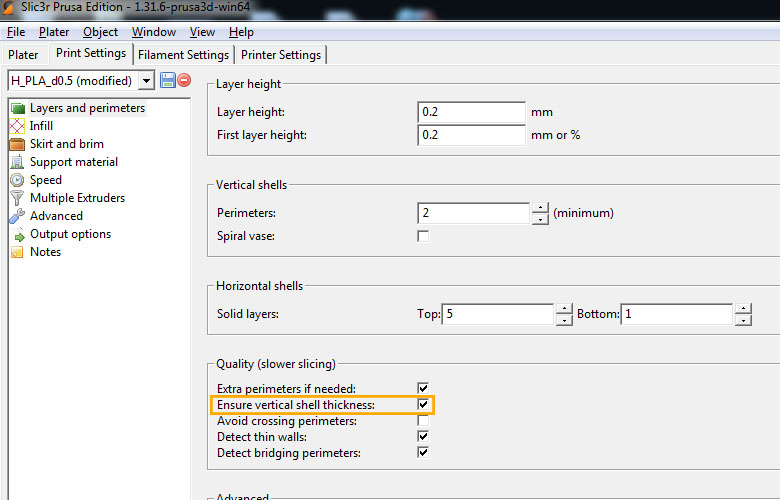Open Support material settings
Screen dimensions: 780x500
pyautogui.click(x=74, y=162)
